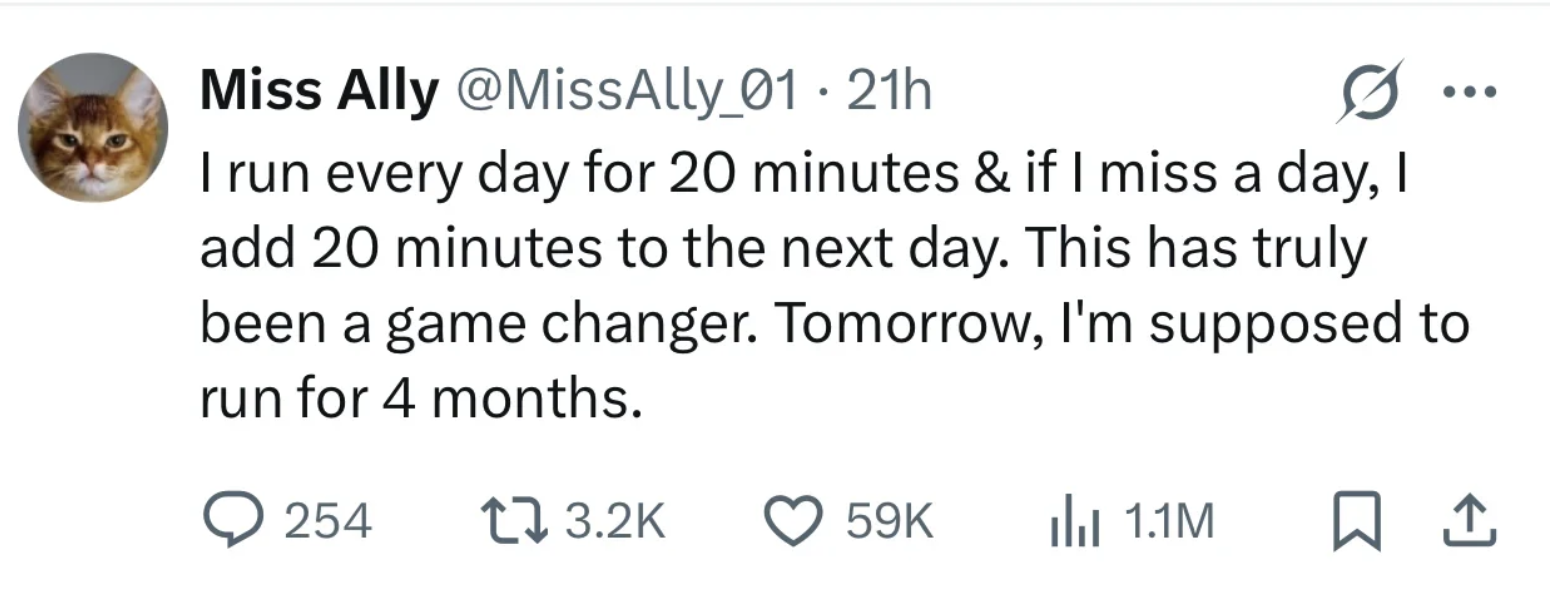
Task: Open the Grok explain-post slashed circle icon
Action: click(1369, 91)
